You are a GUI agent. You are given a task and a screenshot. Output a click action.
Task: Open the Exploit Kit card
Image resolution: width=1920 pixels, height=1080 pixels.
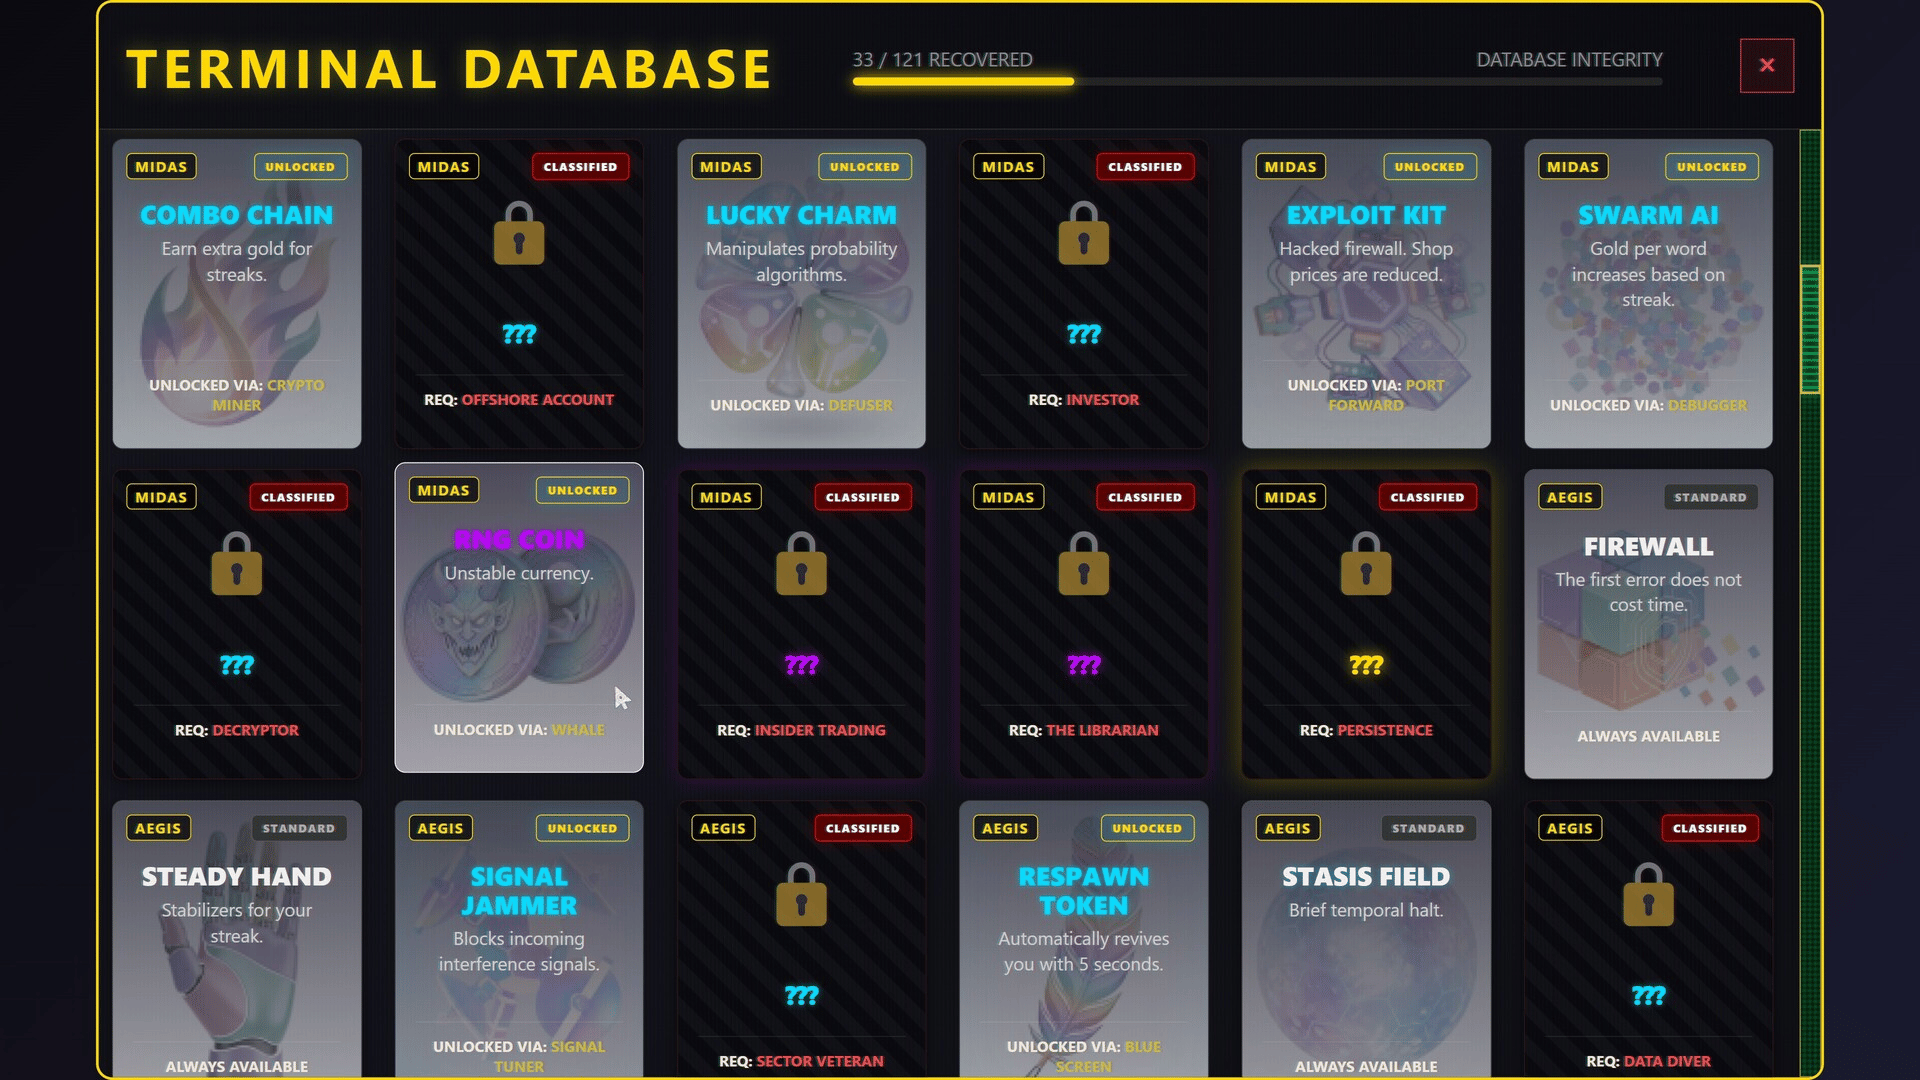click(1366, 294)
